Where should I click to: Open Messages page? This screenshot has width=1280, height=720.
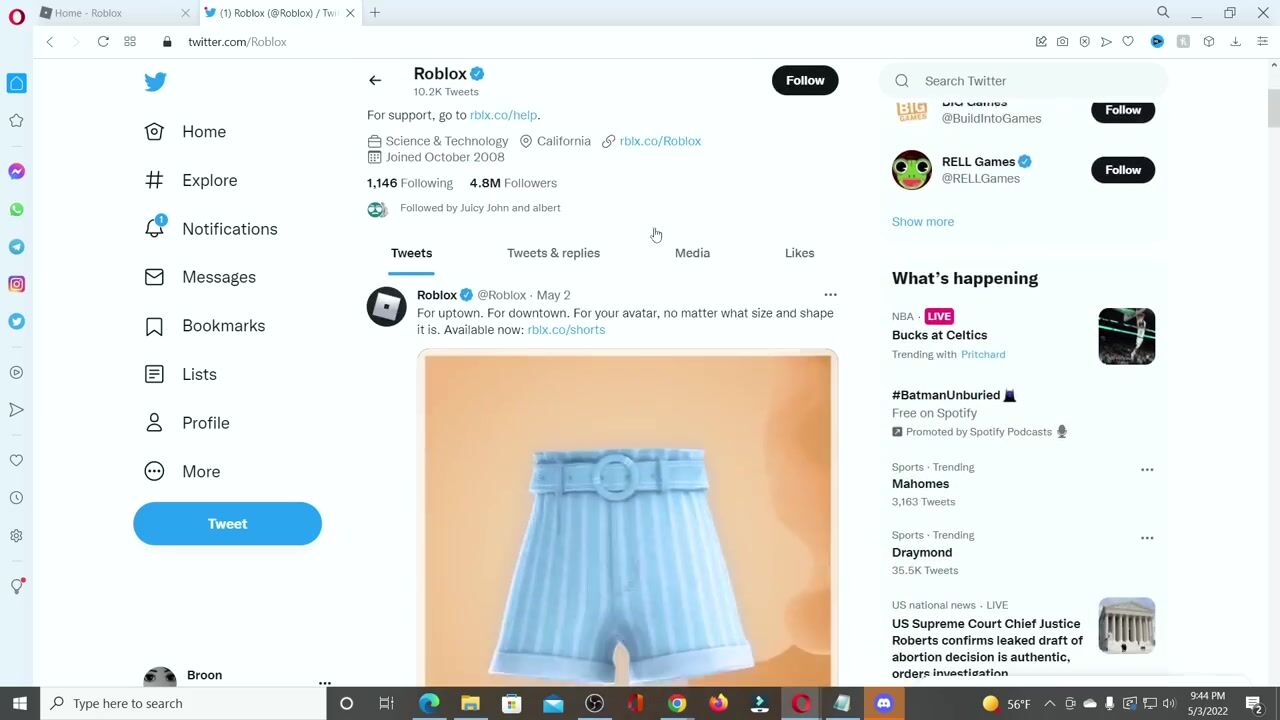click(x=200, y=277)
